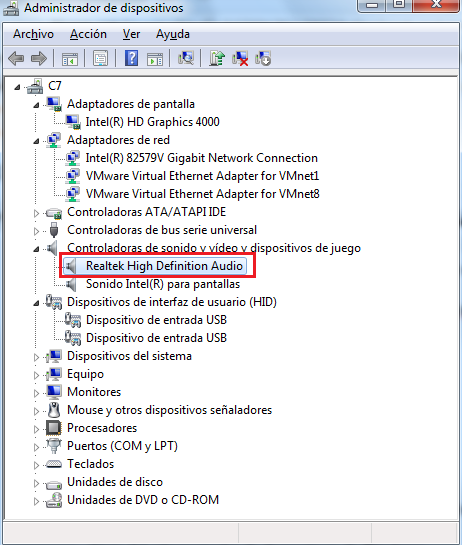Screen dimensions: 462x545
Task: Toggle the action pane toolbar icon
Action: (155, 59)
